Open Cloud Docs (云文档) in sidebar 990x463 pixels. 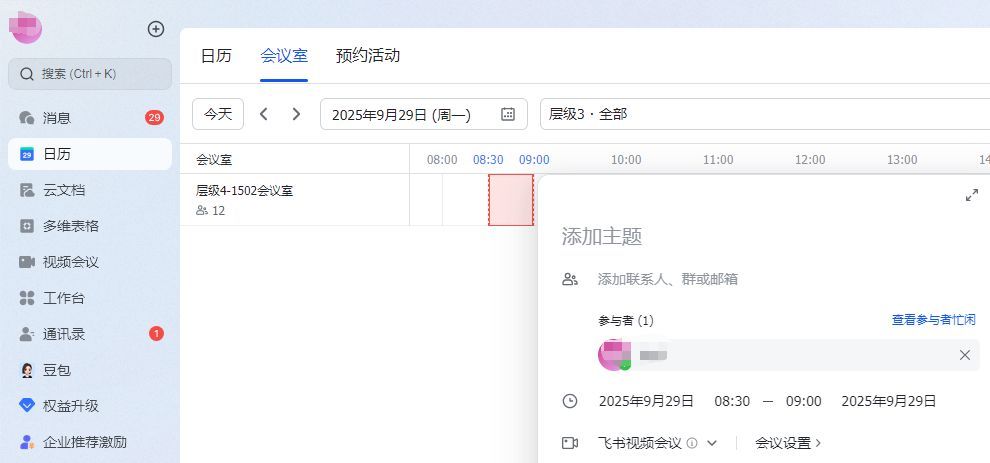click(63, 190)
